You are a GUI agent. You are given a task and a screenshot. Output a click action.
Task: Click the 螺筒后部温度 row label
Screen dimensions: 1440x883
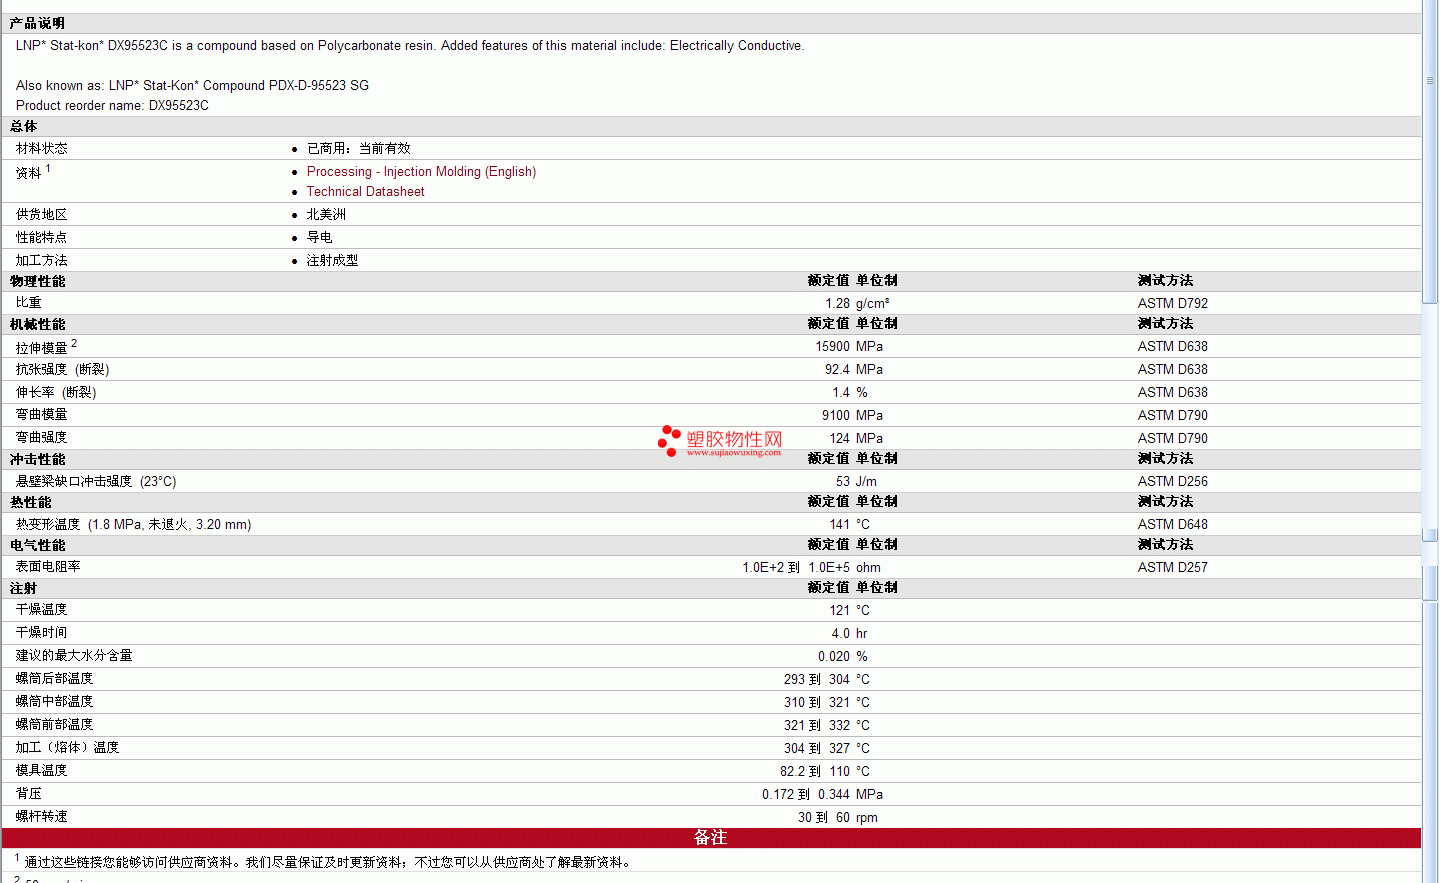coord(55,679)
